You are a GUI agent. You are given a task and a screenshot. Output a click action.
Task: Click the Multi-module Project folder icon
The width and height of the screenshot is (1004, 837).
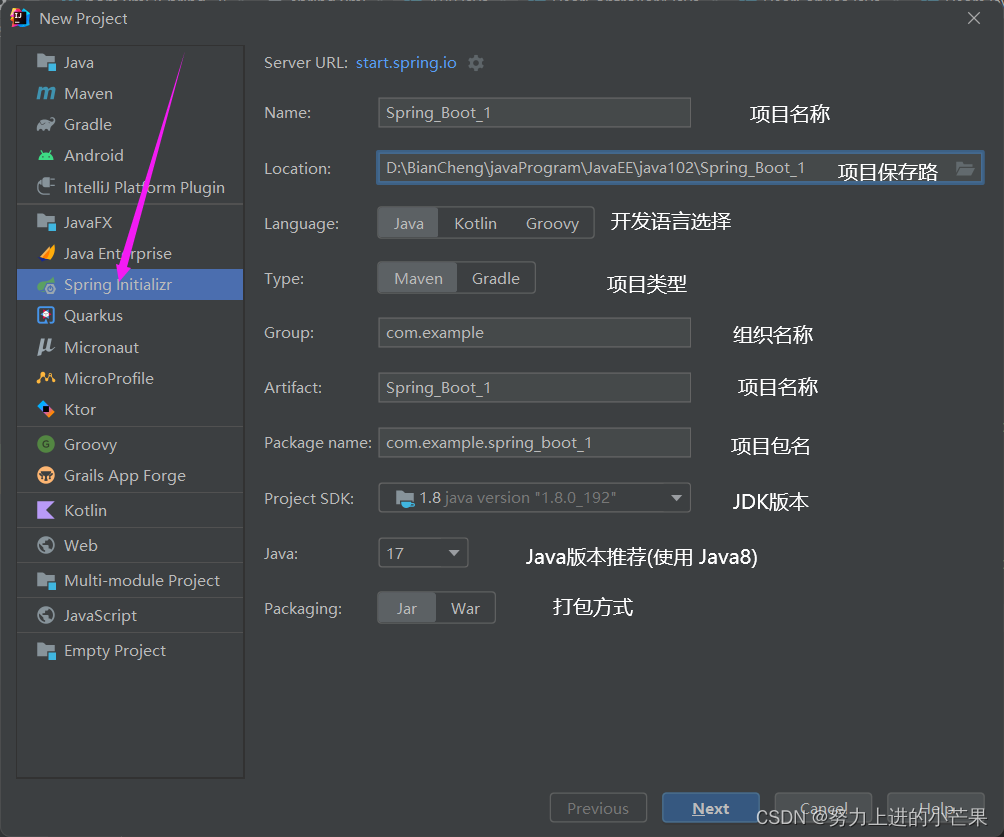46,580
